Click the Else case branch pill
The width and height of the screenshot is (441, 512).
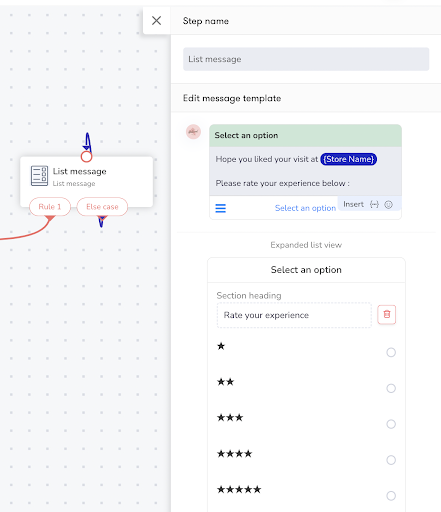click(x=102, y=207)
